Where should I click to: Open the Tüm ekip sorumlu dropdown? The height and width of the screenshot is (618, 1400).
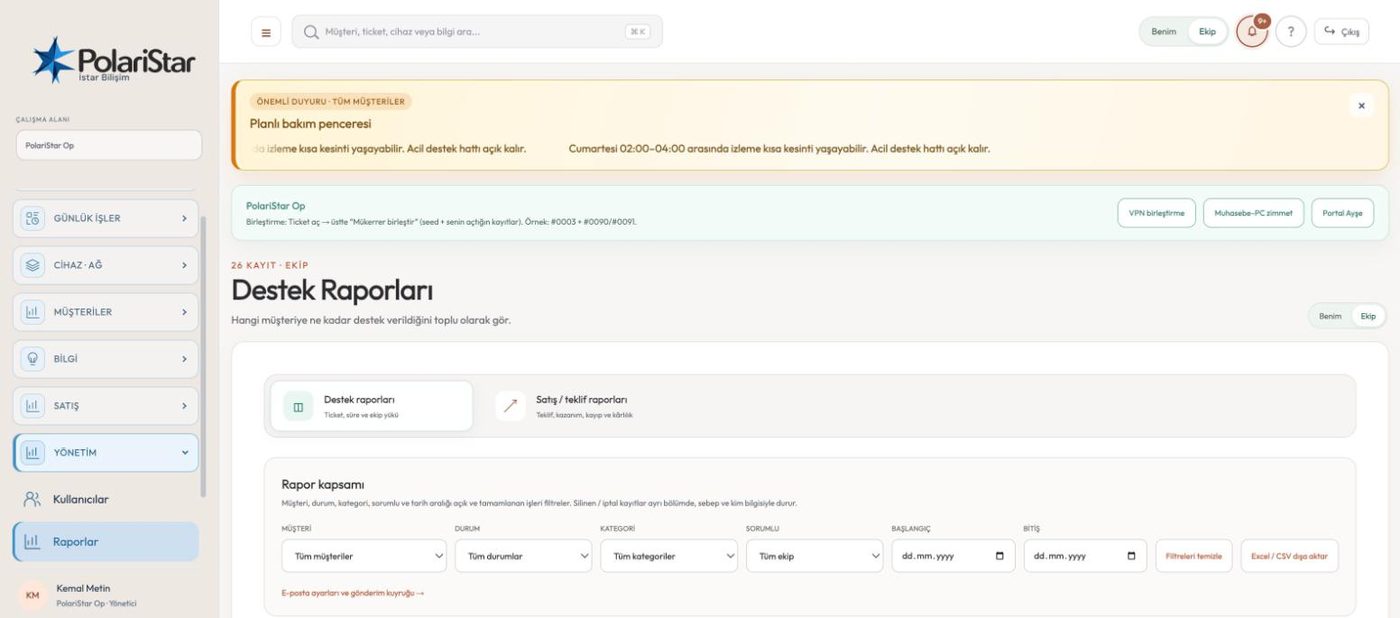(x=814, y=556)
